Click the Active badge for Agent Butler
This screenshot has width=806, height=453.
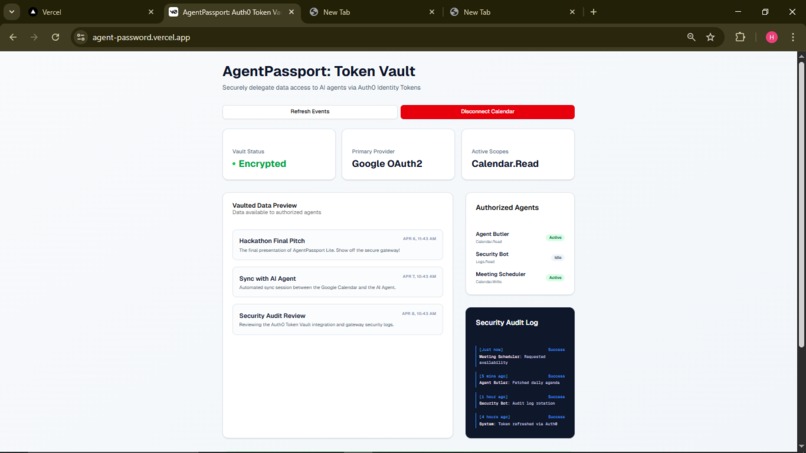coord(555,238)
